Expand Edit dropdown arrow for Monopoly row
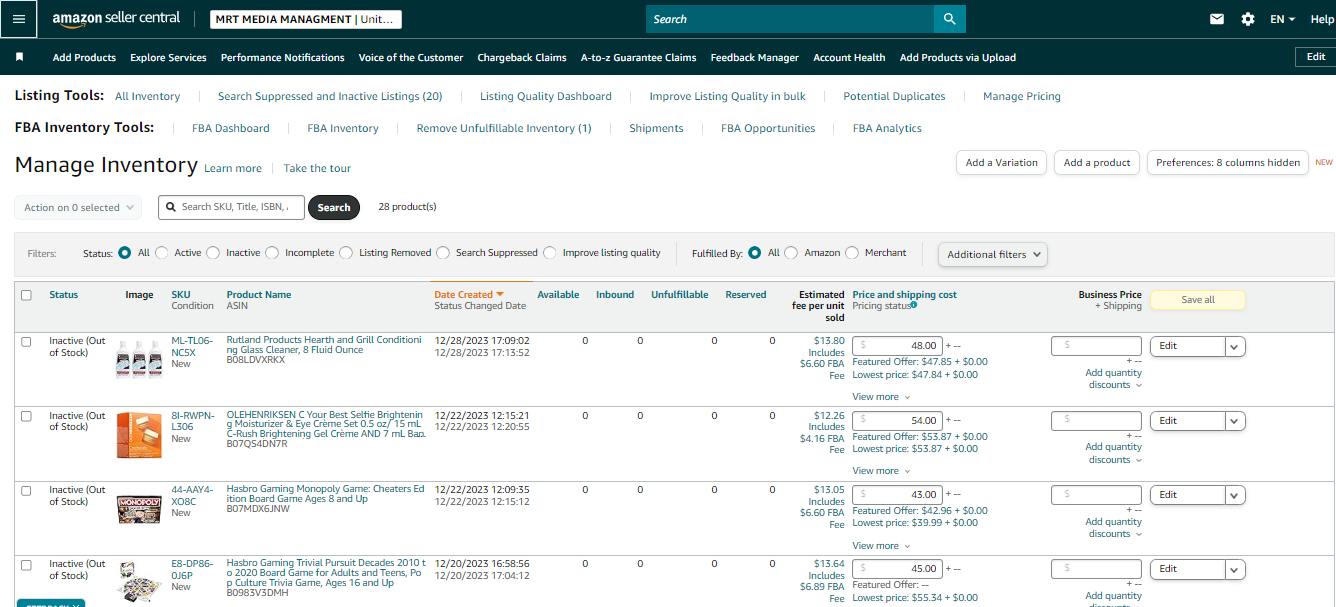This screenshot has height=607, width=1336. click(x=1235, y=495)
